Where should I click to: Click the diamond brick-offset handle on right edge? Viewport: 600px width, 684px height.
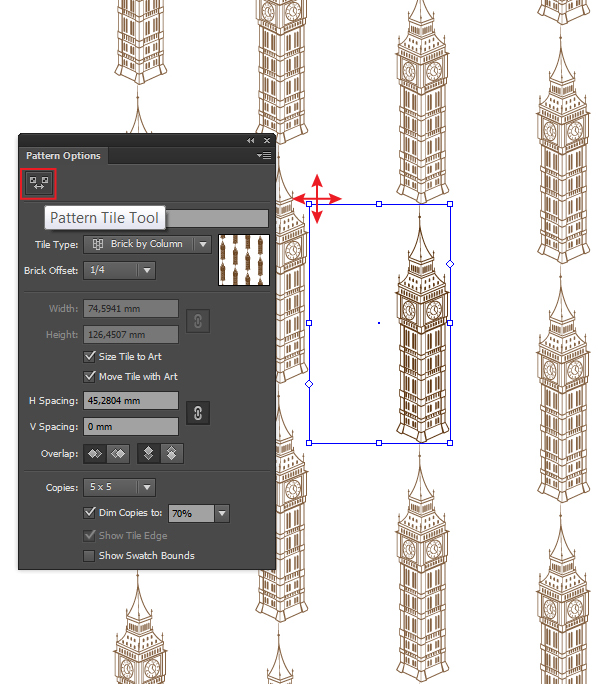click(x=450, y=264)
